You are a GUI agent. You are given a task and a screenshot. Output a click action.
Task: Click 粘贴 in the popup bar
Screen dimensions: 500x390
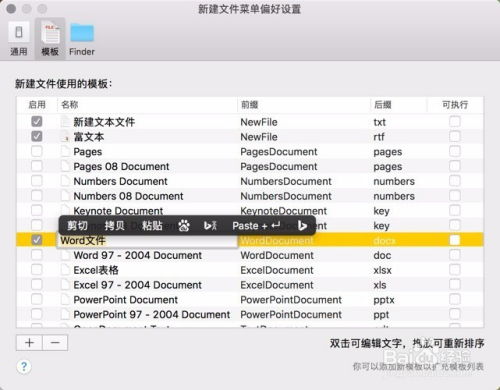pos(152,226)
